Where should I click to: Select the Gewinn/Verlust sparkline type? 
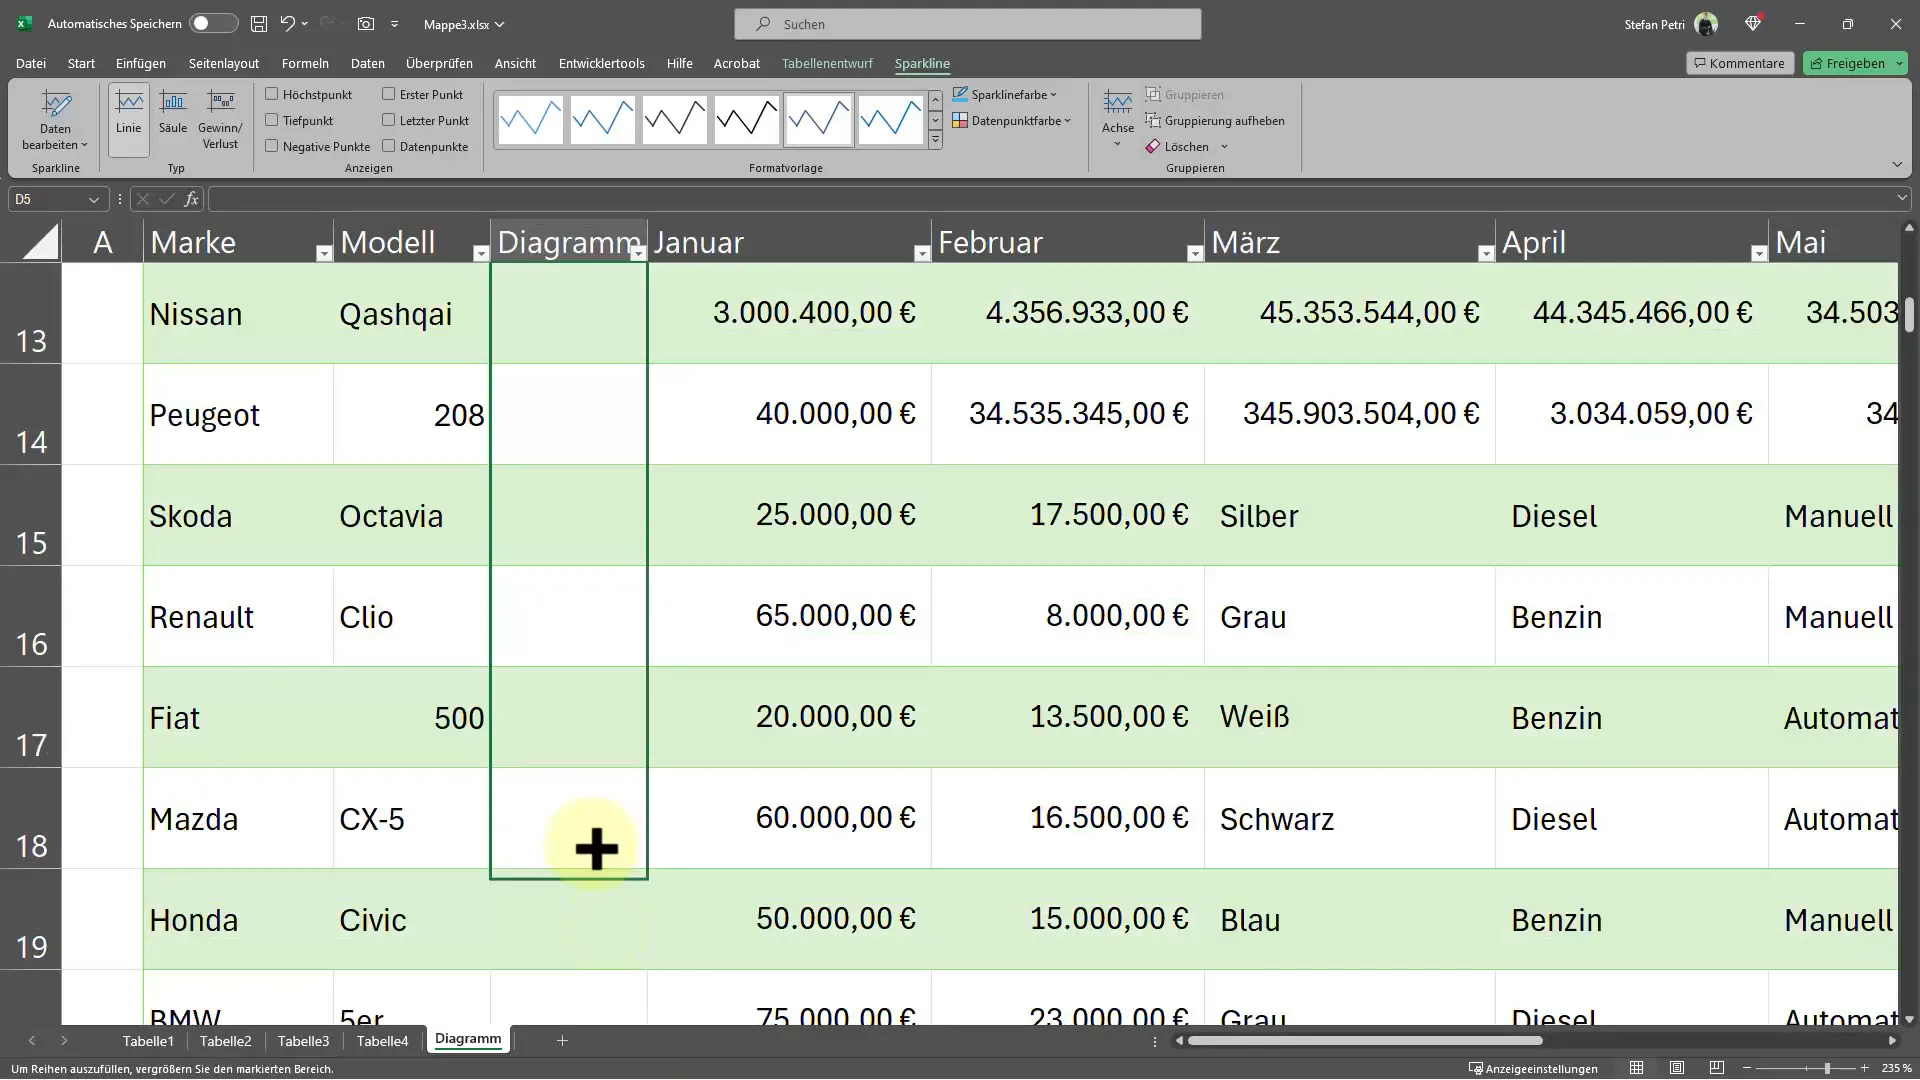click(220, 120)
